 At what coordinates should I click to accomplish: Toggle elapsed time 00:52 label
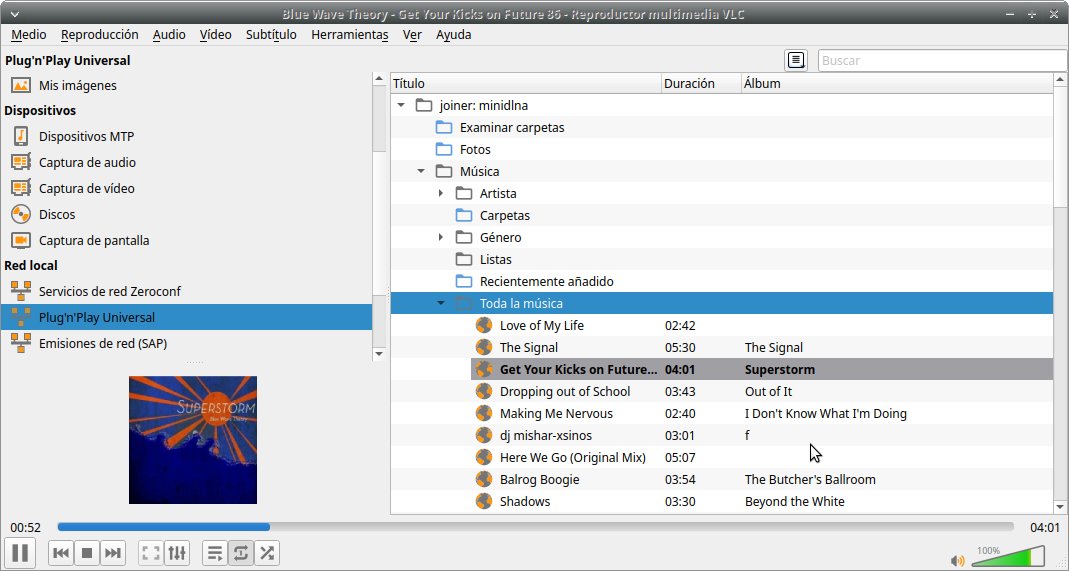25,527
